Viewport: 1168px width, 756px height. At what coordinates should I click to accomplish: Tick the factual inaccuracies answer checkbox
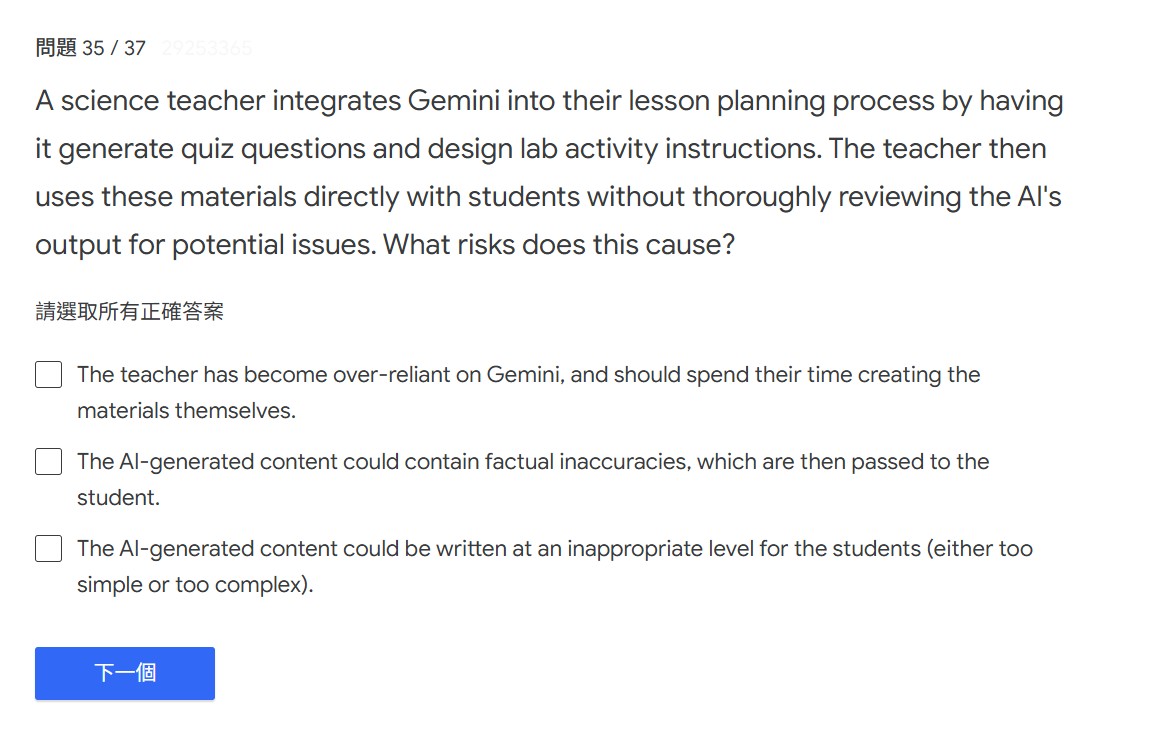point(49,462)
